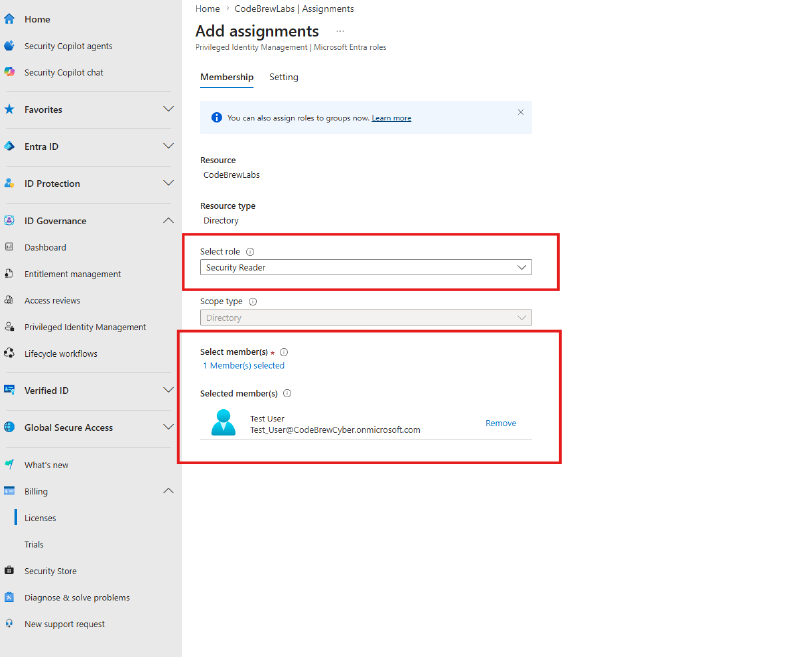This screenshot has height=657, width=800.
Task: Click the Access reviews icon
Action: [x=9, y=300]
